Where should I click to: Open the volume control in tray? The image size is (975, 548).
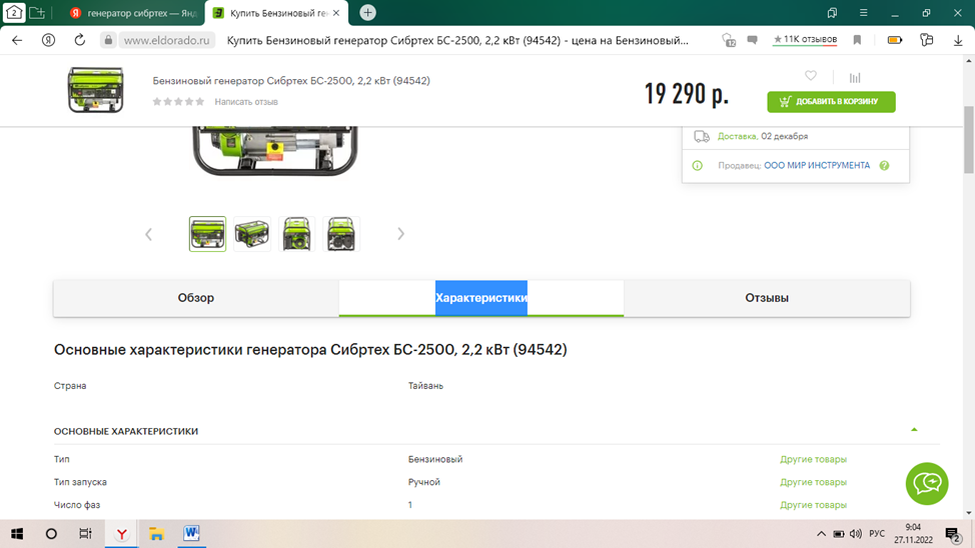coord(856,534)
